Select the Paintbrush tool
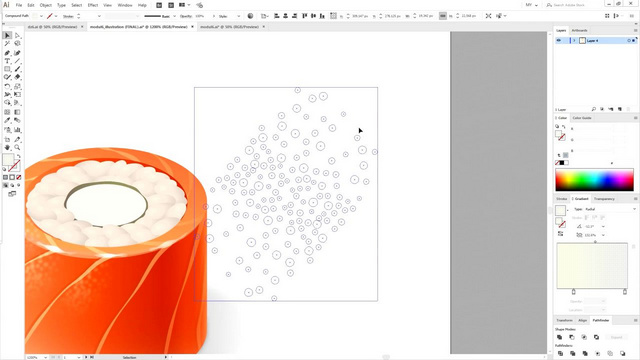 pos(17,69)
